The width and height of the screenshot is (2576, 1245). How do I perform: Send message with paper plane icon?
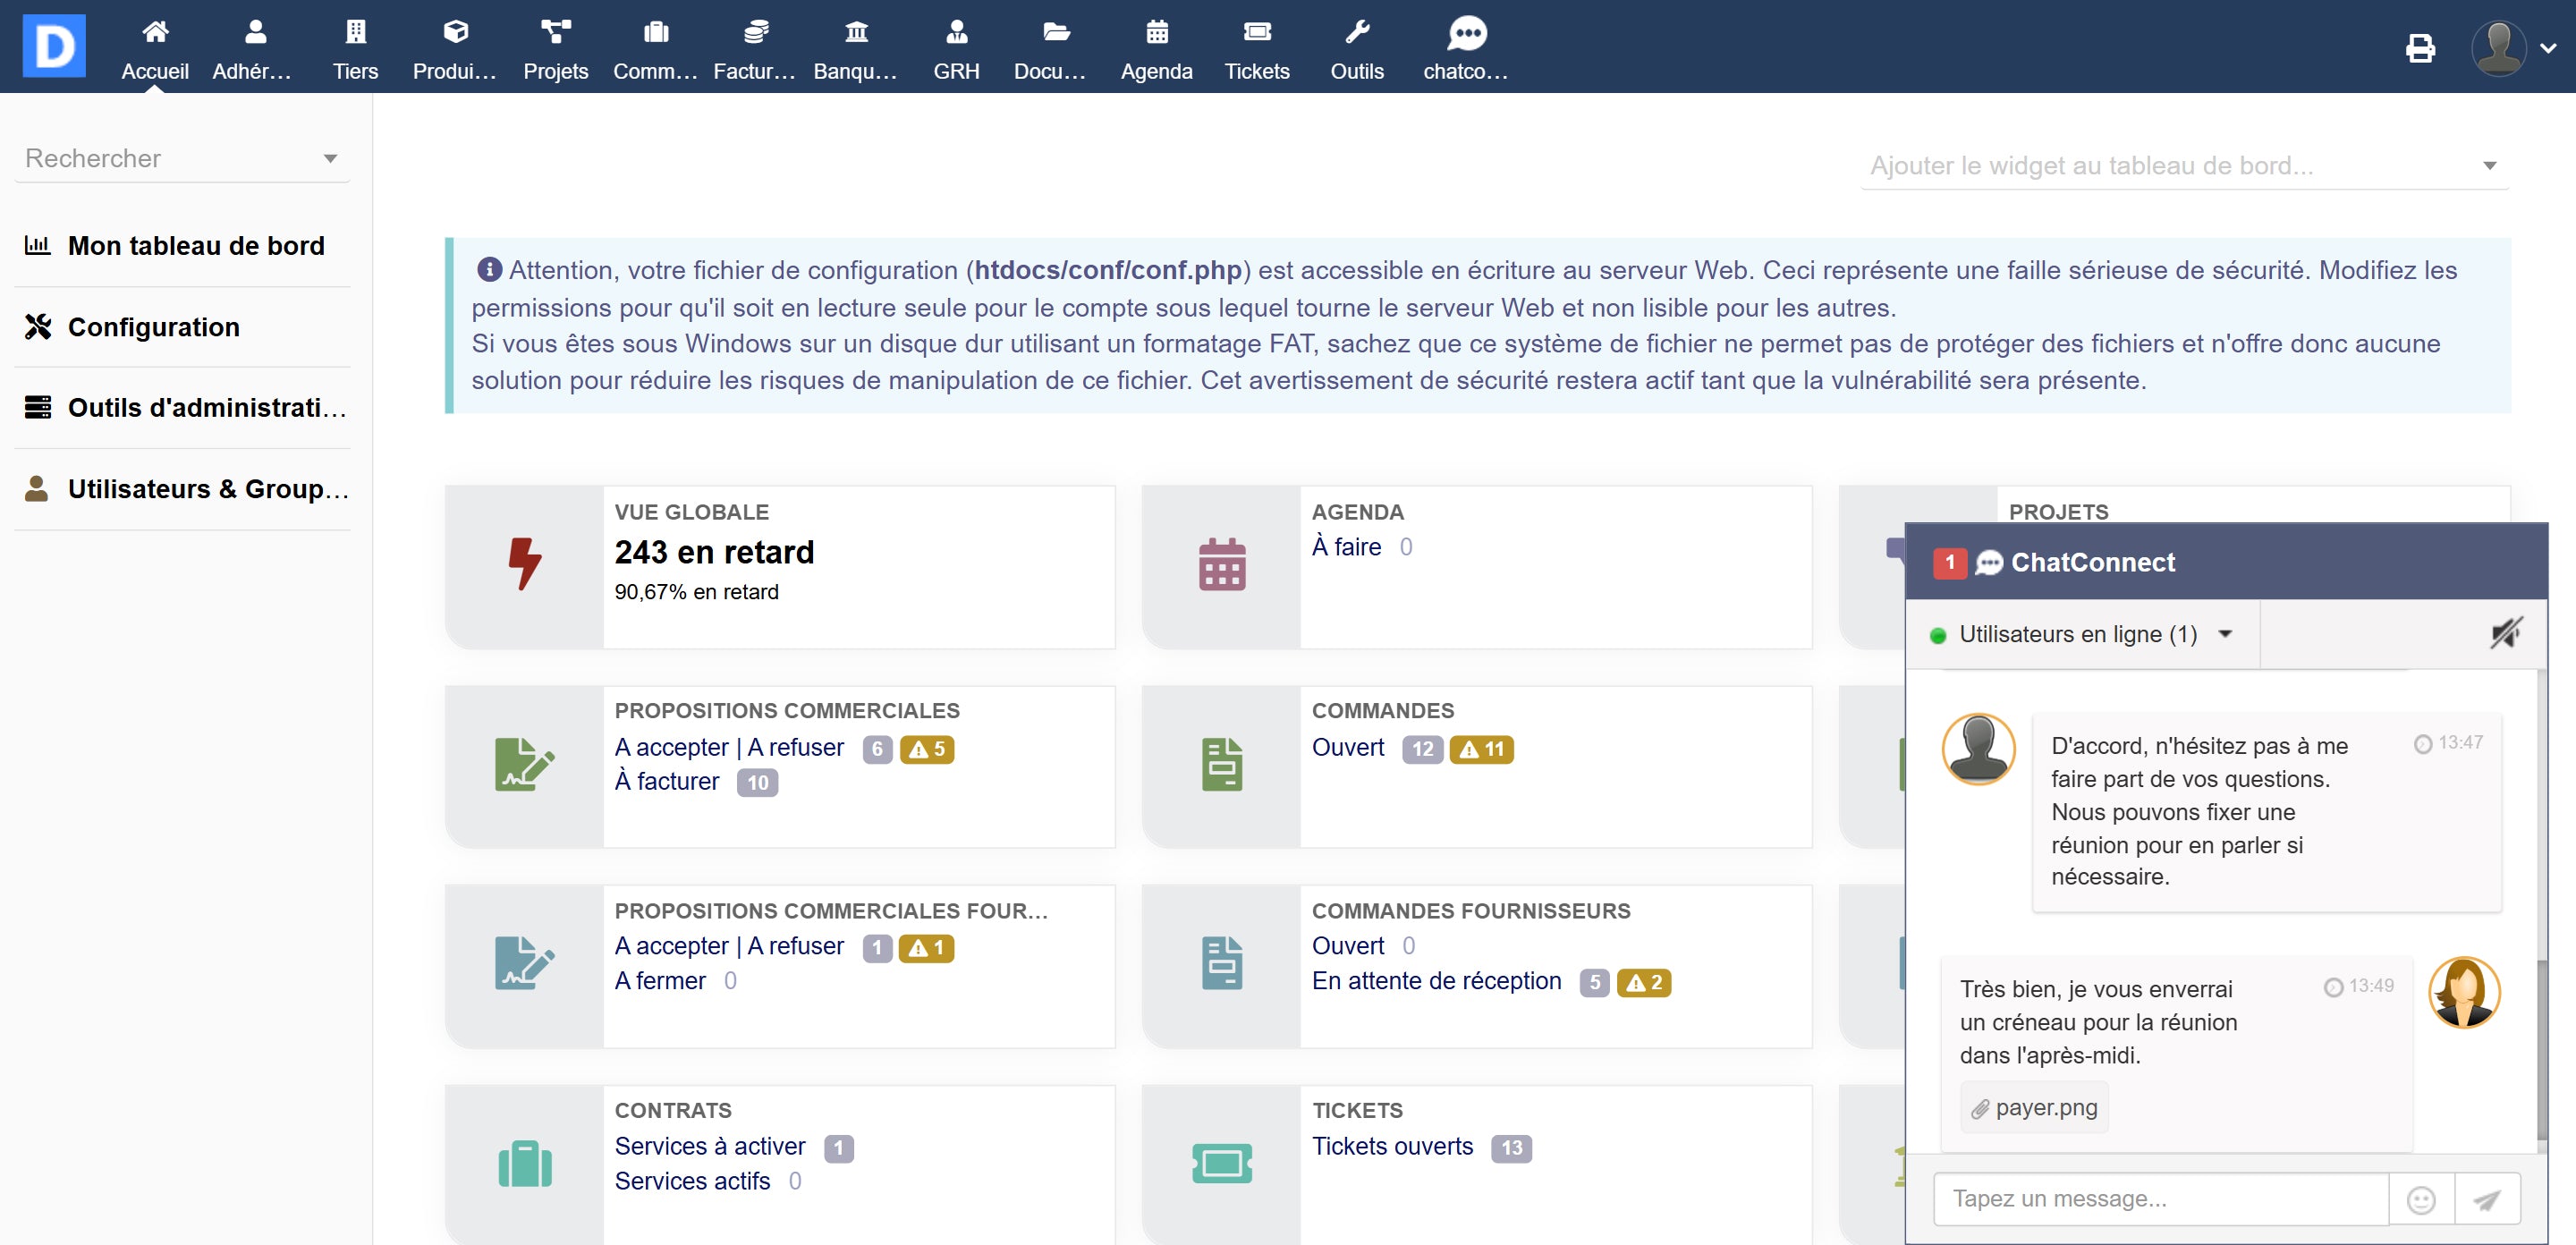point(2487,1199)
